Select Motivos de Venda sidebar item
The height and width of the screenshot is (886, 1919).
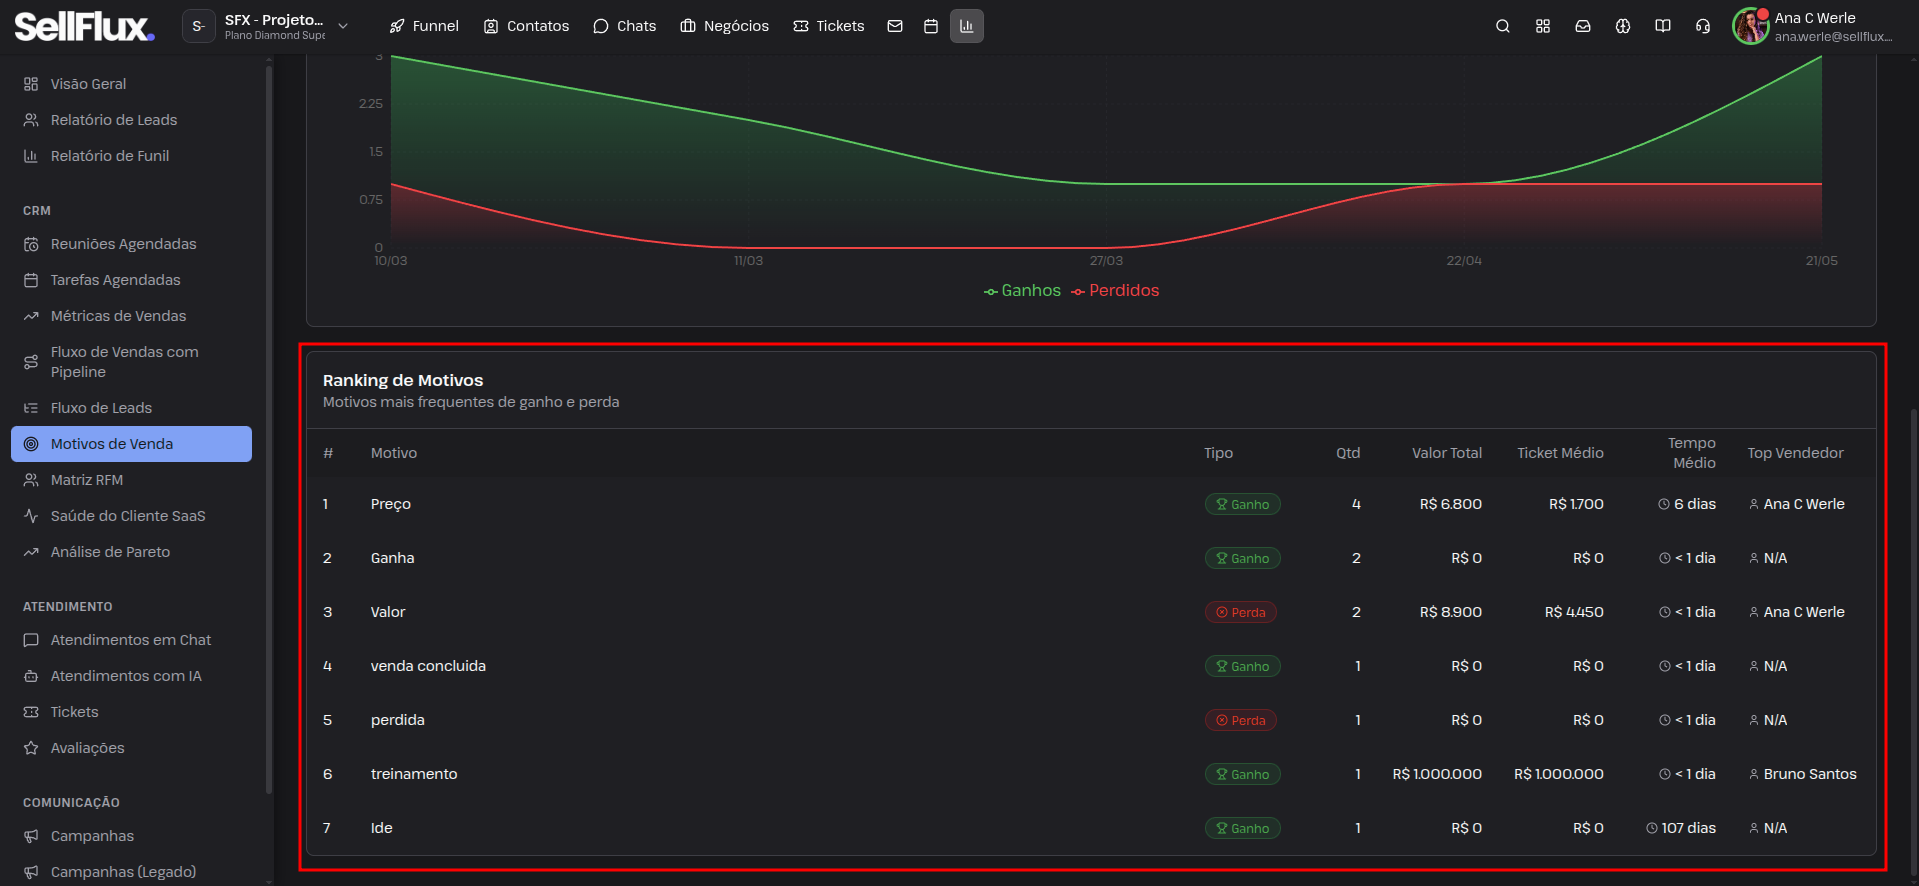[131, 444]
